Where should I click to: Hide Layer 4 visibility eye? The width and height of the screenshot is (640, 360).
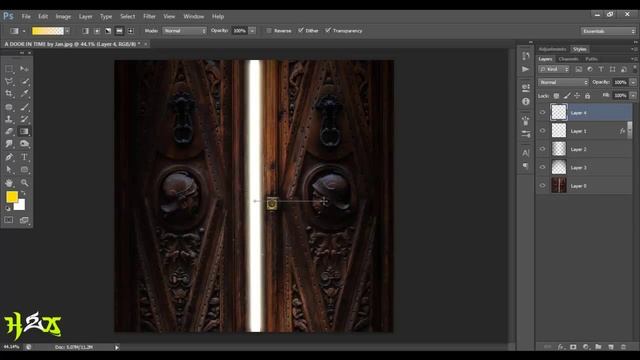(542, 113)
